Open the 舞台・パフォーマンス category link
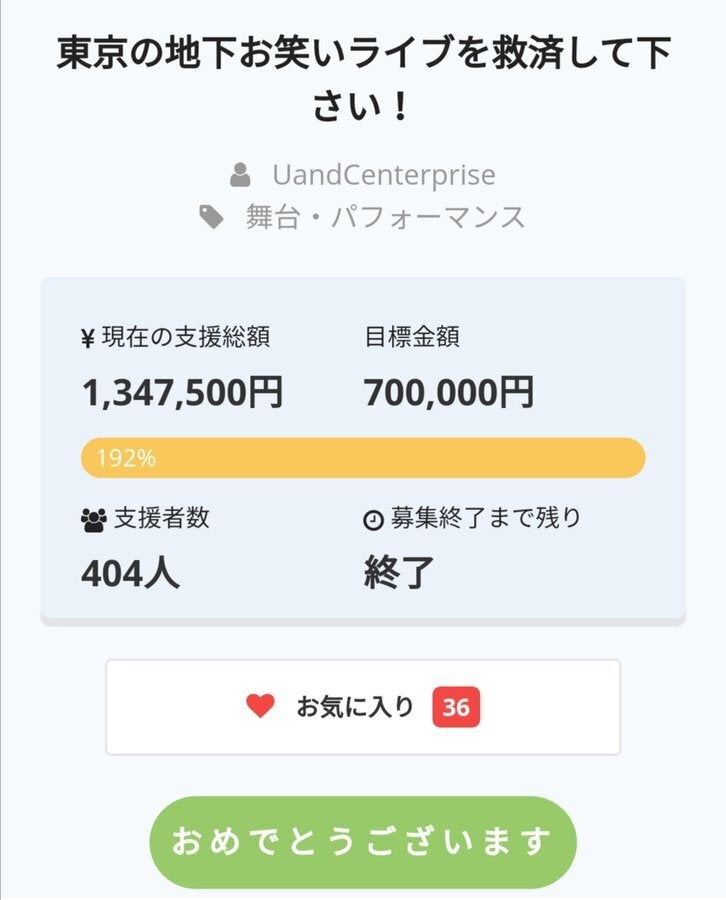The width and height of the screenshot is (726, 900). tap(385, 217)
